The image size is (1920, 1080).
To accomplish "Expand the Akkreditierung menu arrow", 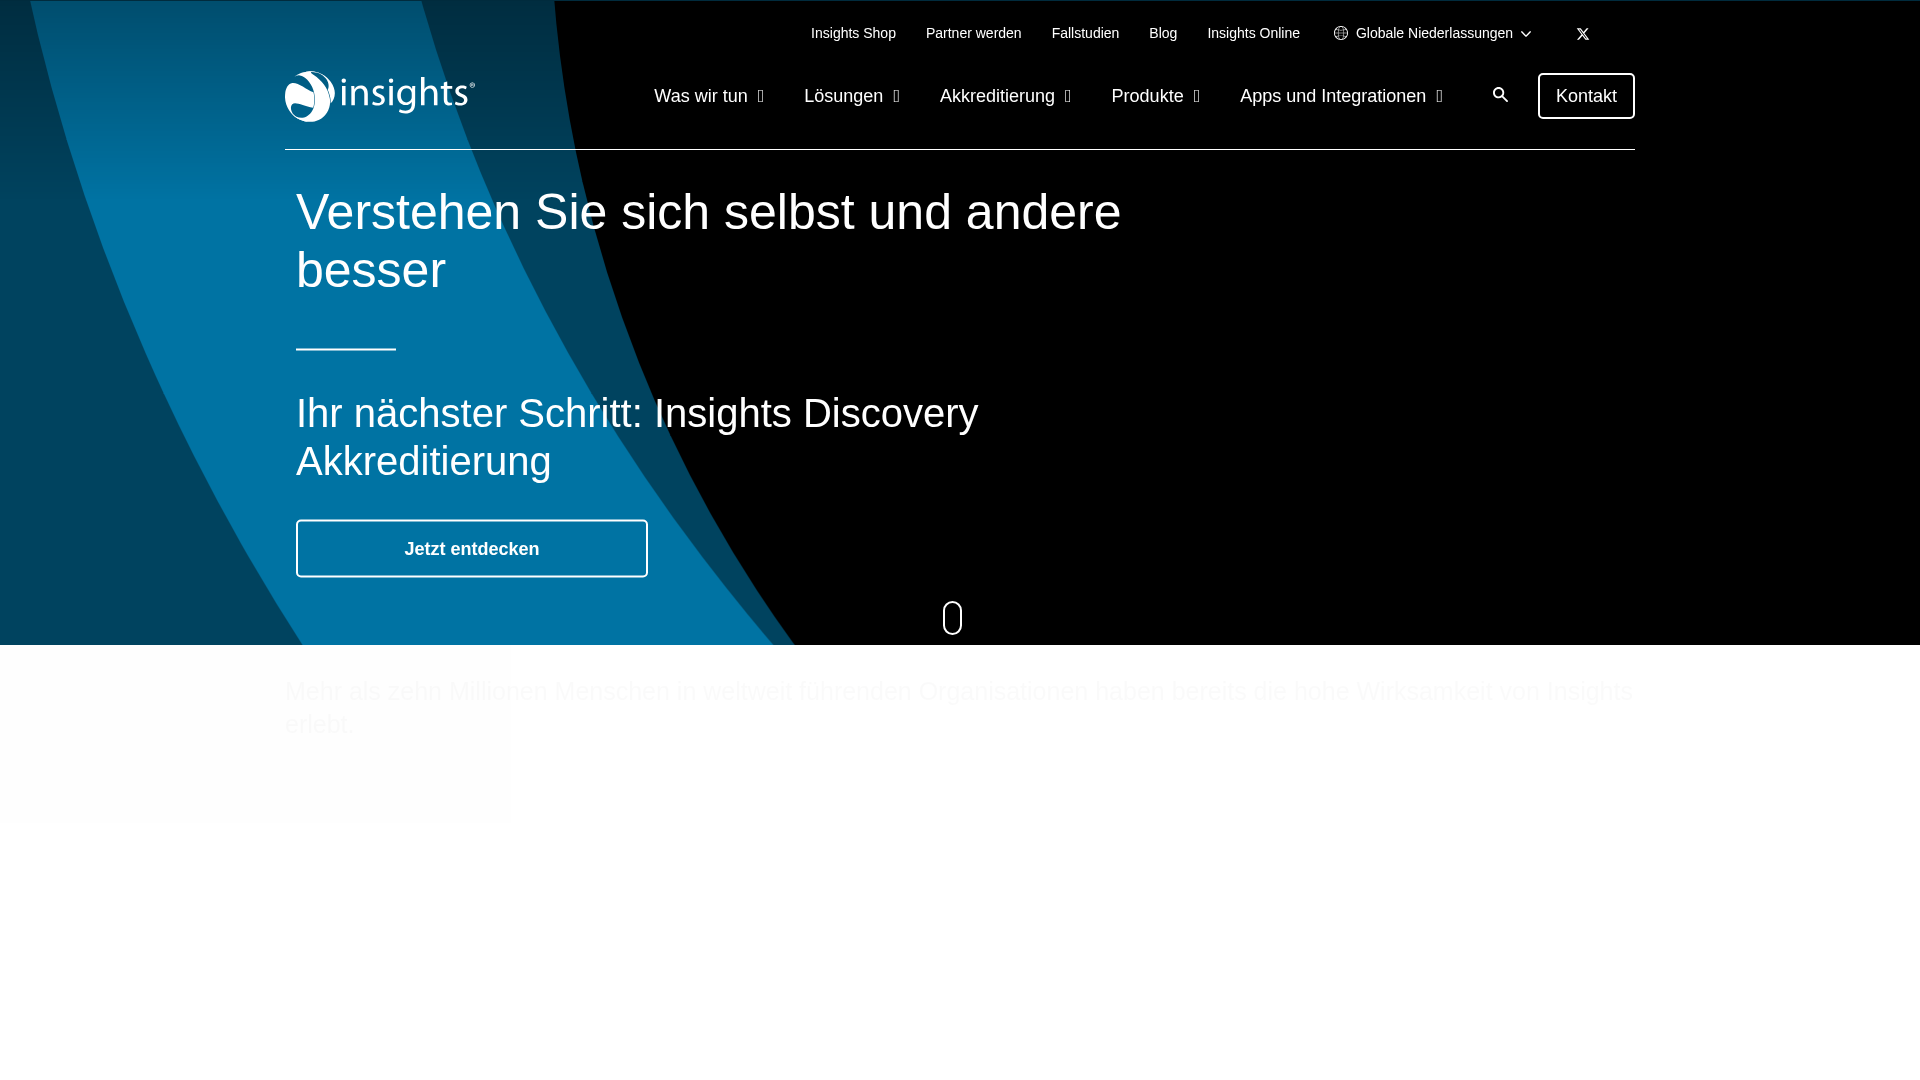I will [1068, 97].
